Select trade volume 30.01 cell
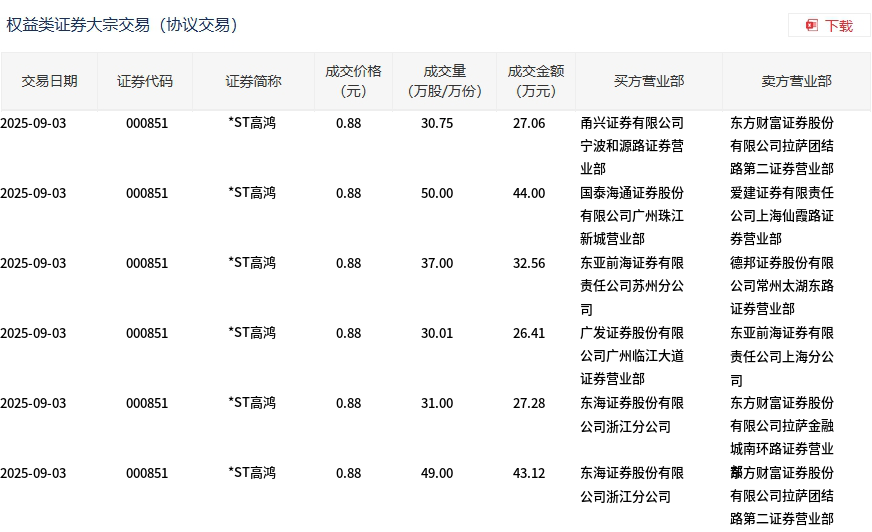872x532 pixels. click(437, 334)
